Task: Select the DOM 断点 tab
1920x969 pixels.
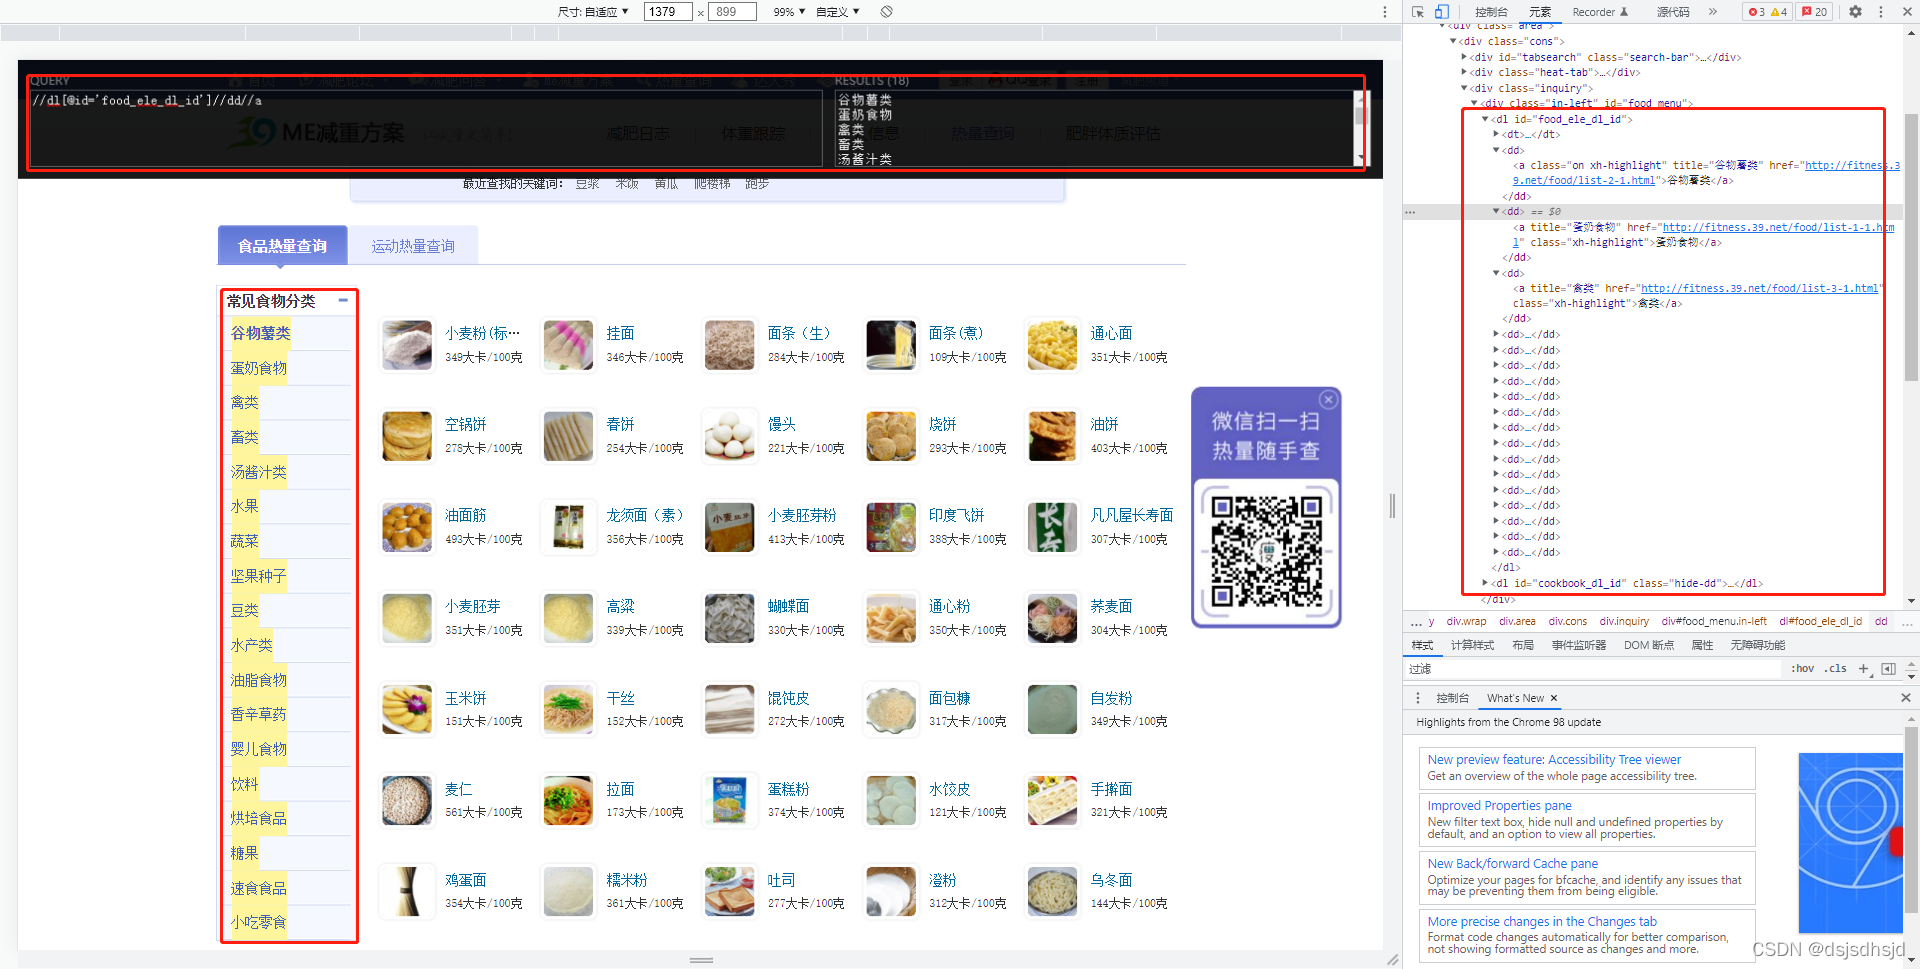Action: 1649,645
